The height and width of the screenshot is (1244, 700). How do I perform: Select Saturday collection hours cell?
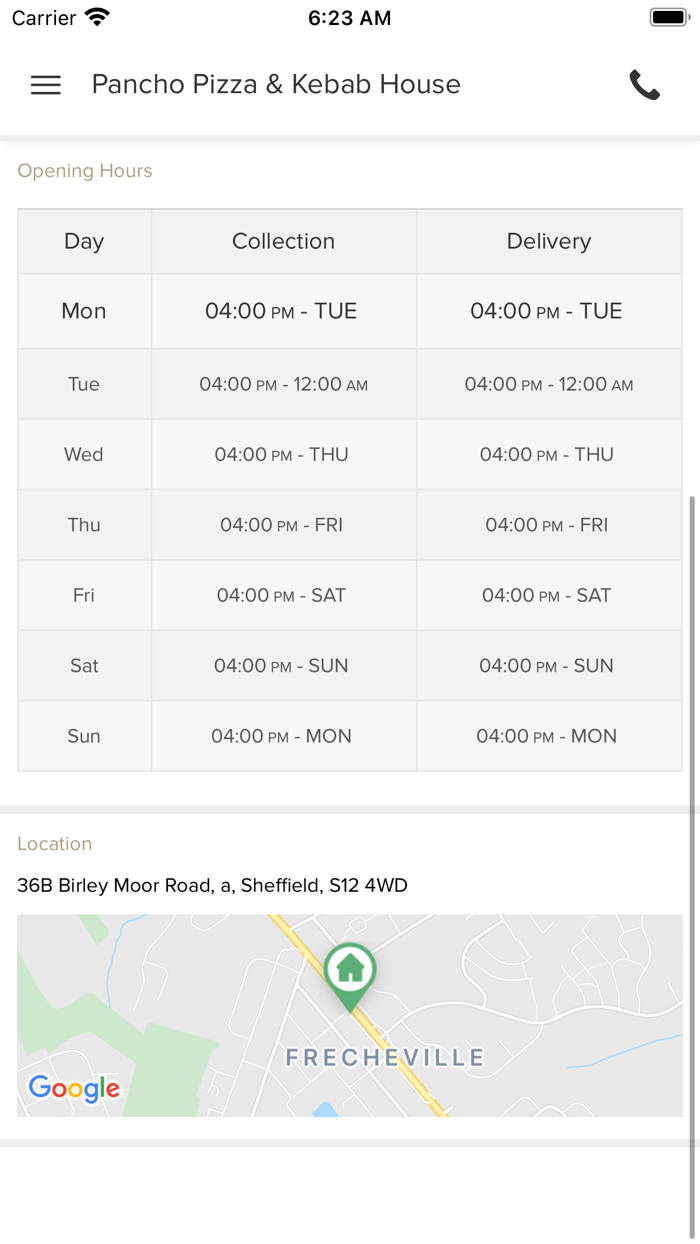(281, 666)
